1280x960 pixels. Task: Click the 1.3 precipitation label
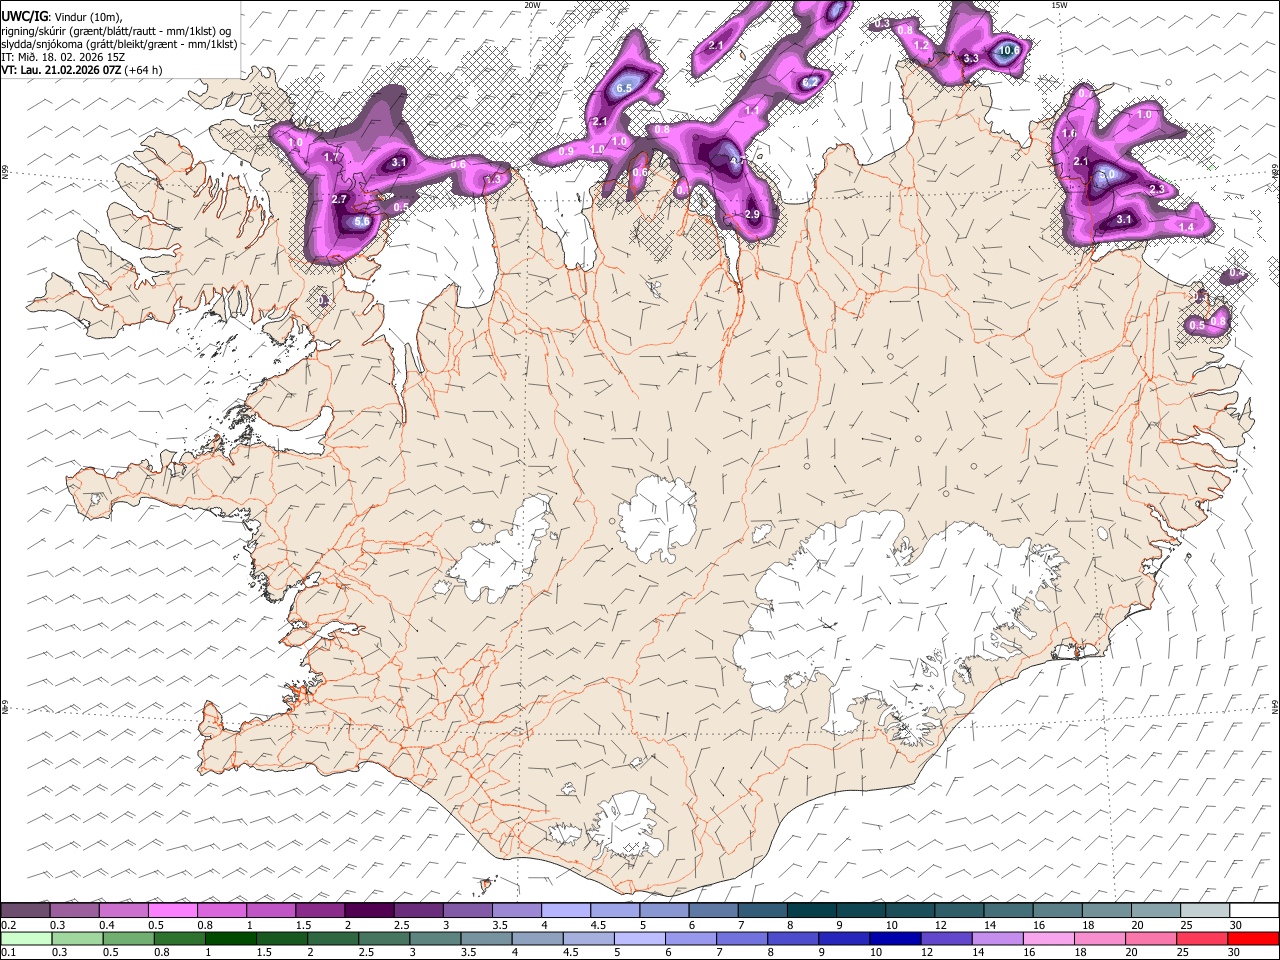(x=492, y=179)
